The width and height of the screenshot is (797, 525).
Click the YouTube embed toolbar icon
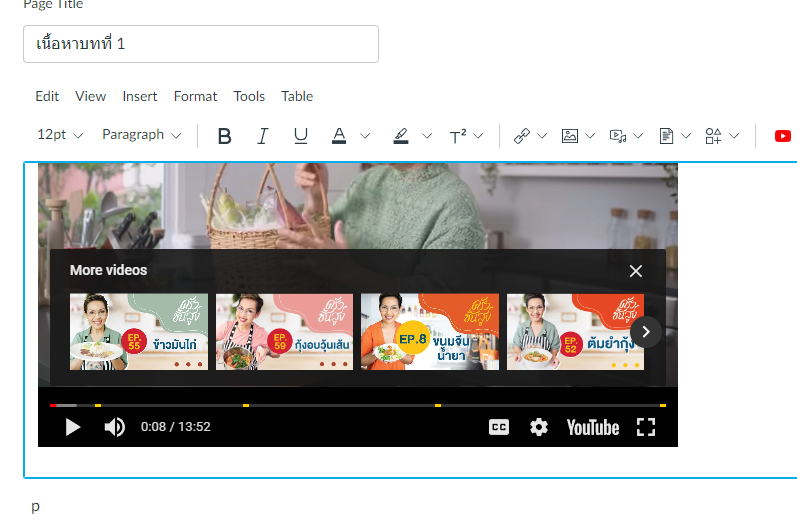(x=782, y=136)
